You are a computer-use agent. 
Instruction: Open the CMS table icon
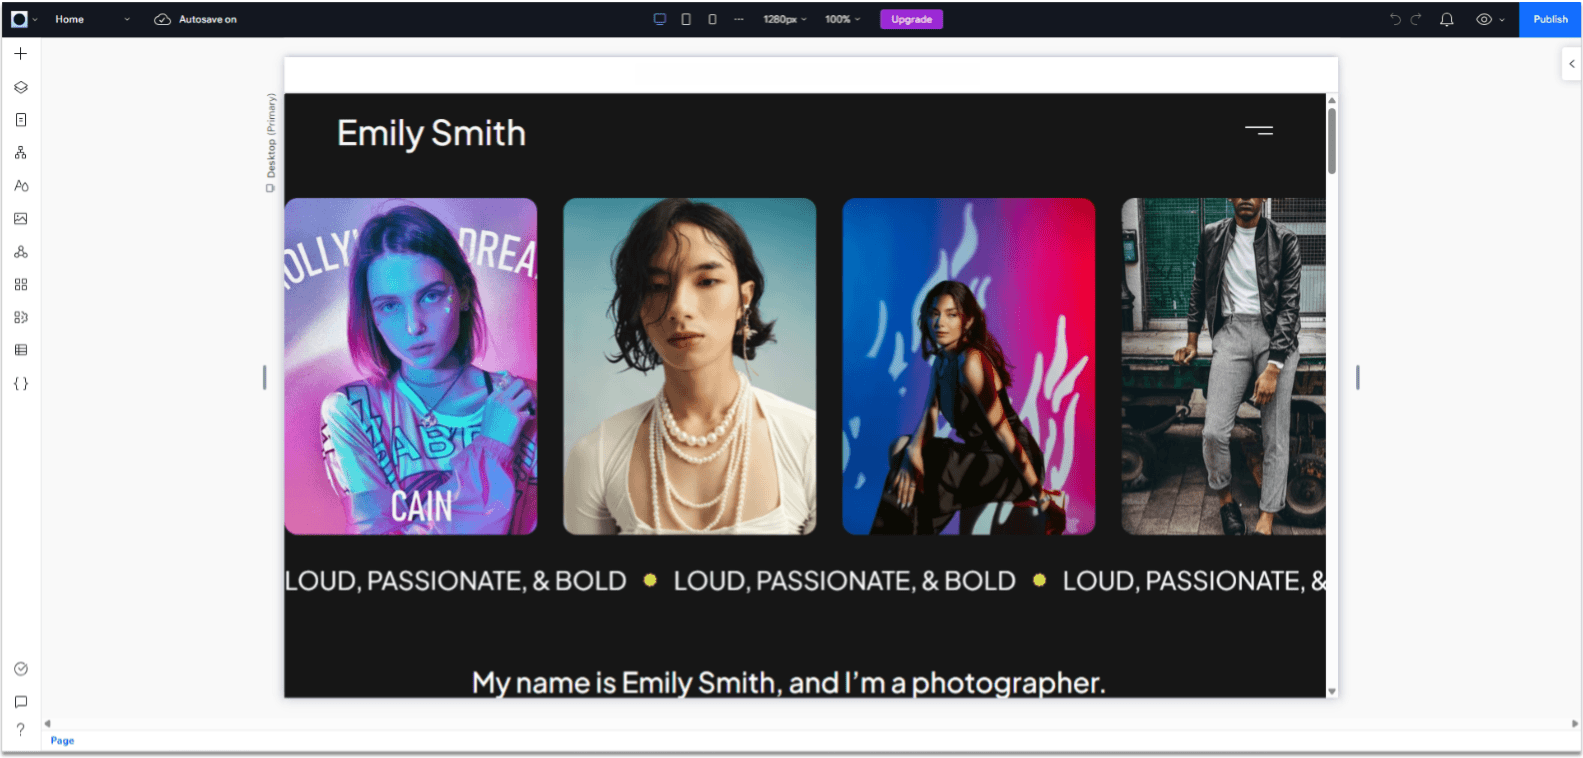(x=20, y=350)
